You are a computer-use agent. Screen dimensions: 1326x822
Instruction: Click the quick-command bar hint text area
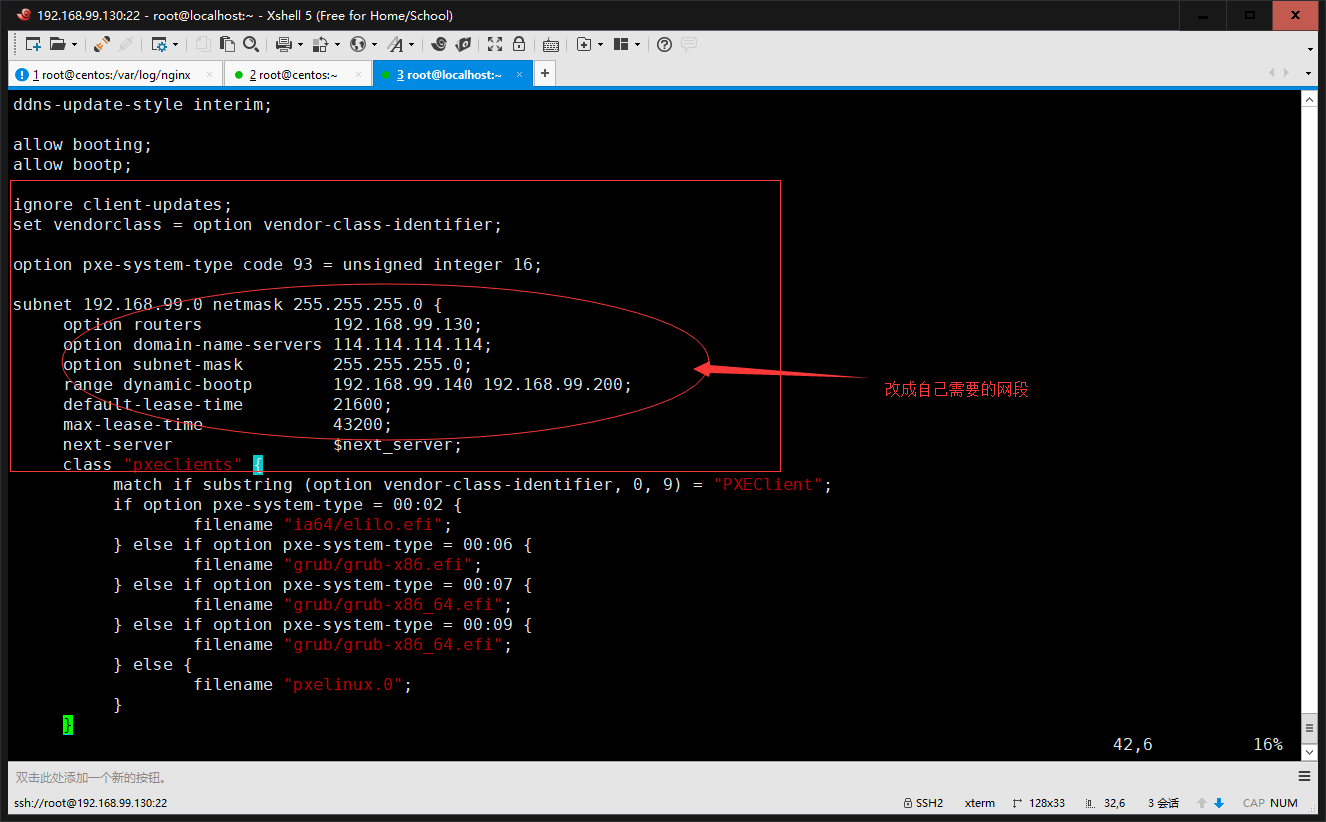pos(92,777)
